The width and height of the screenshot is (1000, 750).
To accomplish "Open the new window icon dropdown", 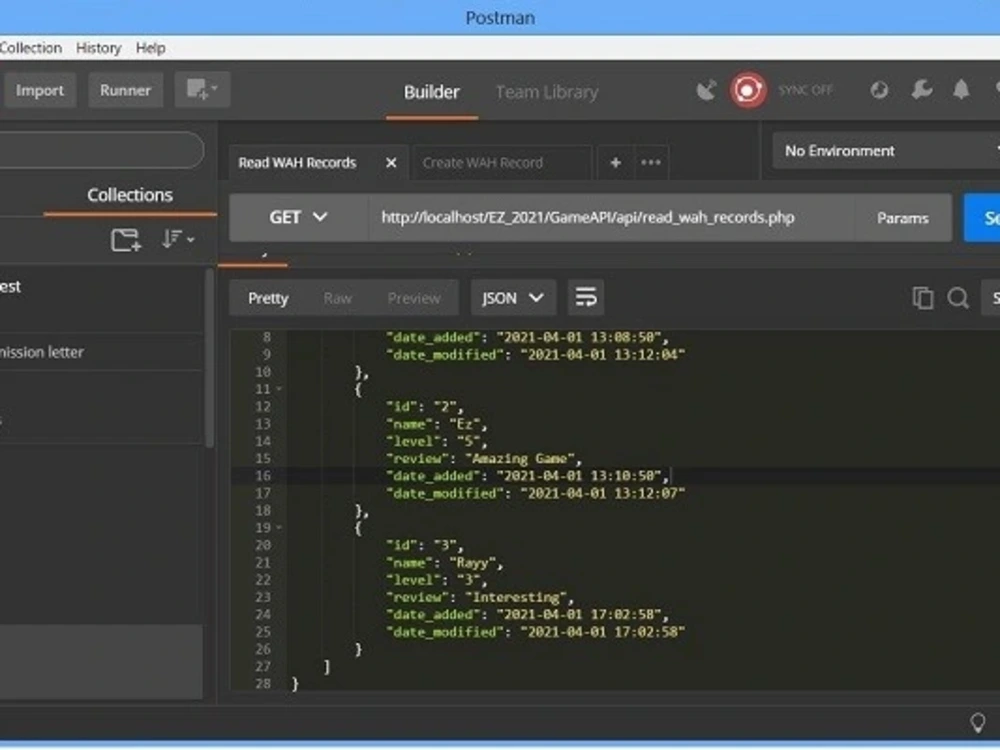I will (202, 90).
